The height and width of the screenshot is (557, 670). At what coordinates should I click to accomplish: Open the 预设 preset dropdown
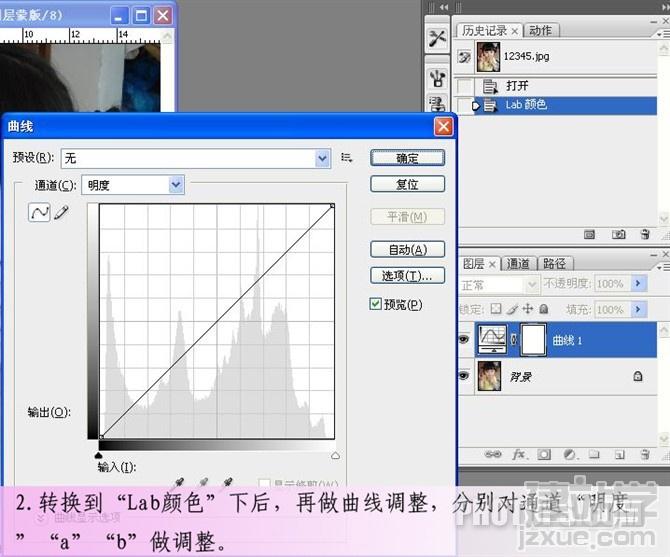pos(322,158)
